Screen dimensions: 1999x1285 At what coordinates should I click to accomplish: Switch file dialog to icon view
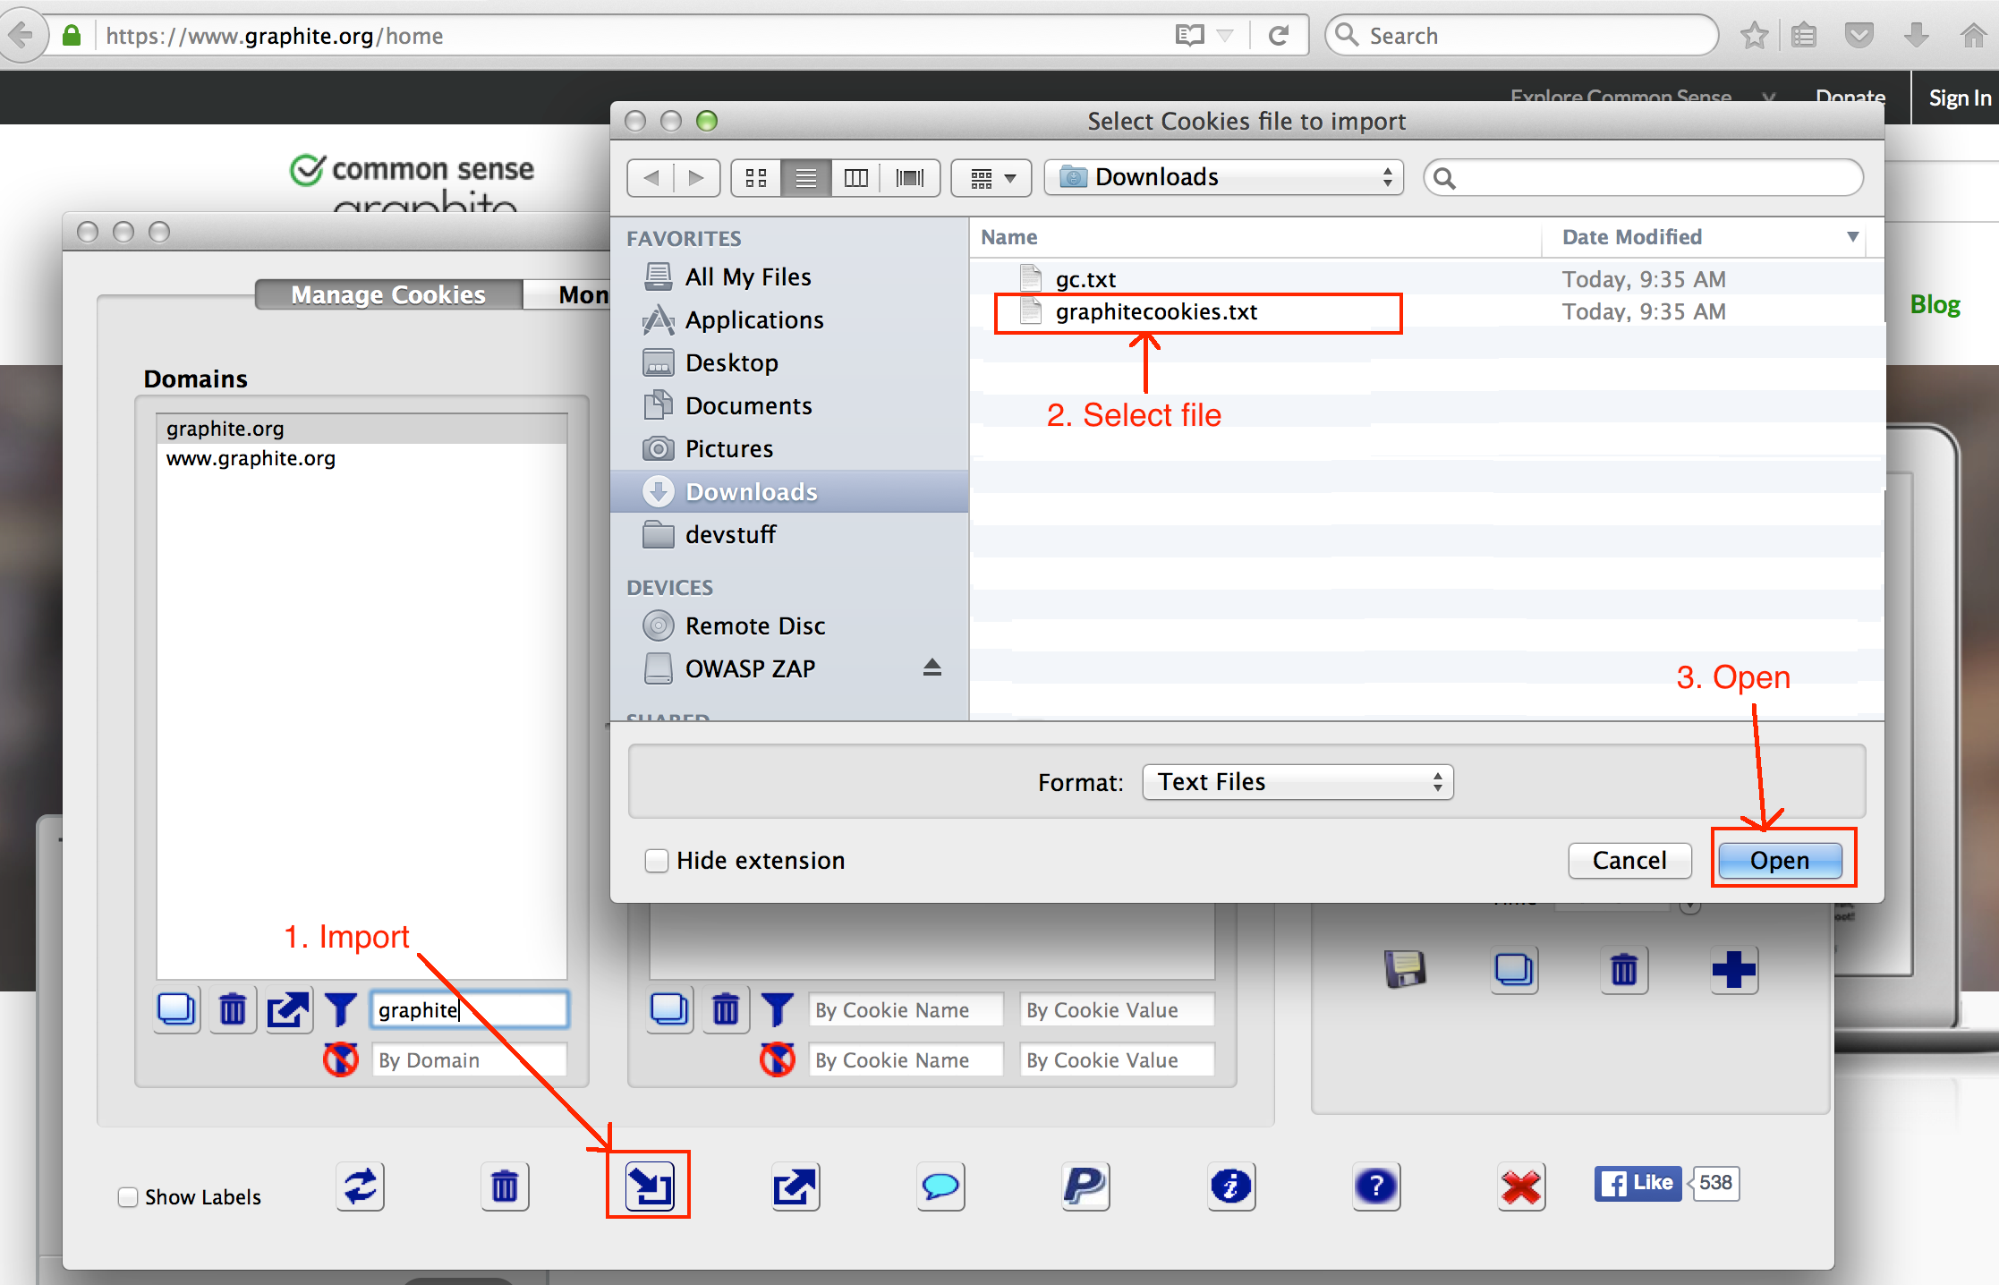click(x=756, y=178)
